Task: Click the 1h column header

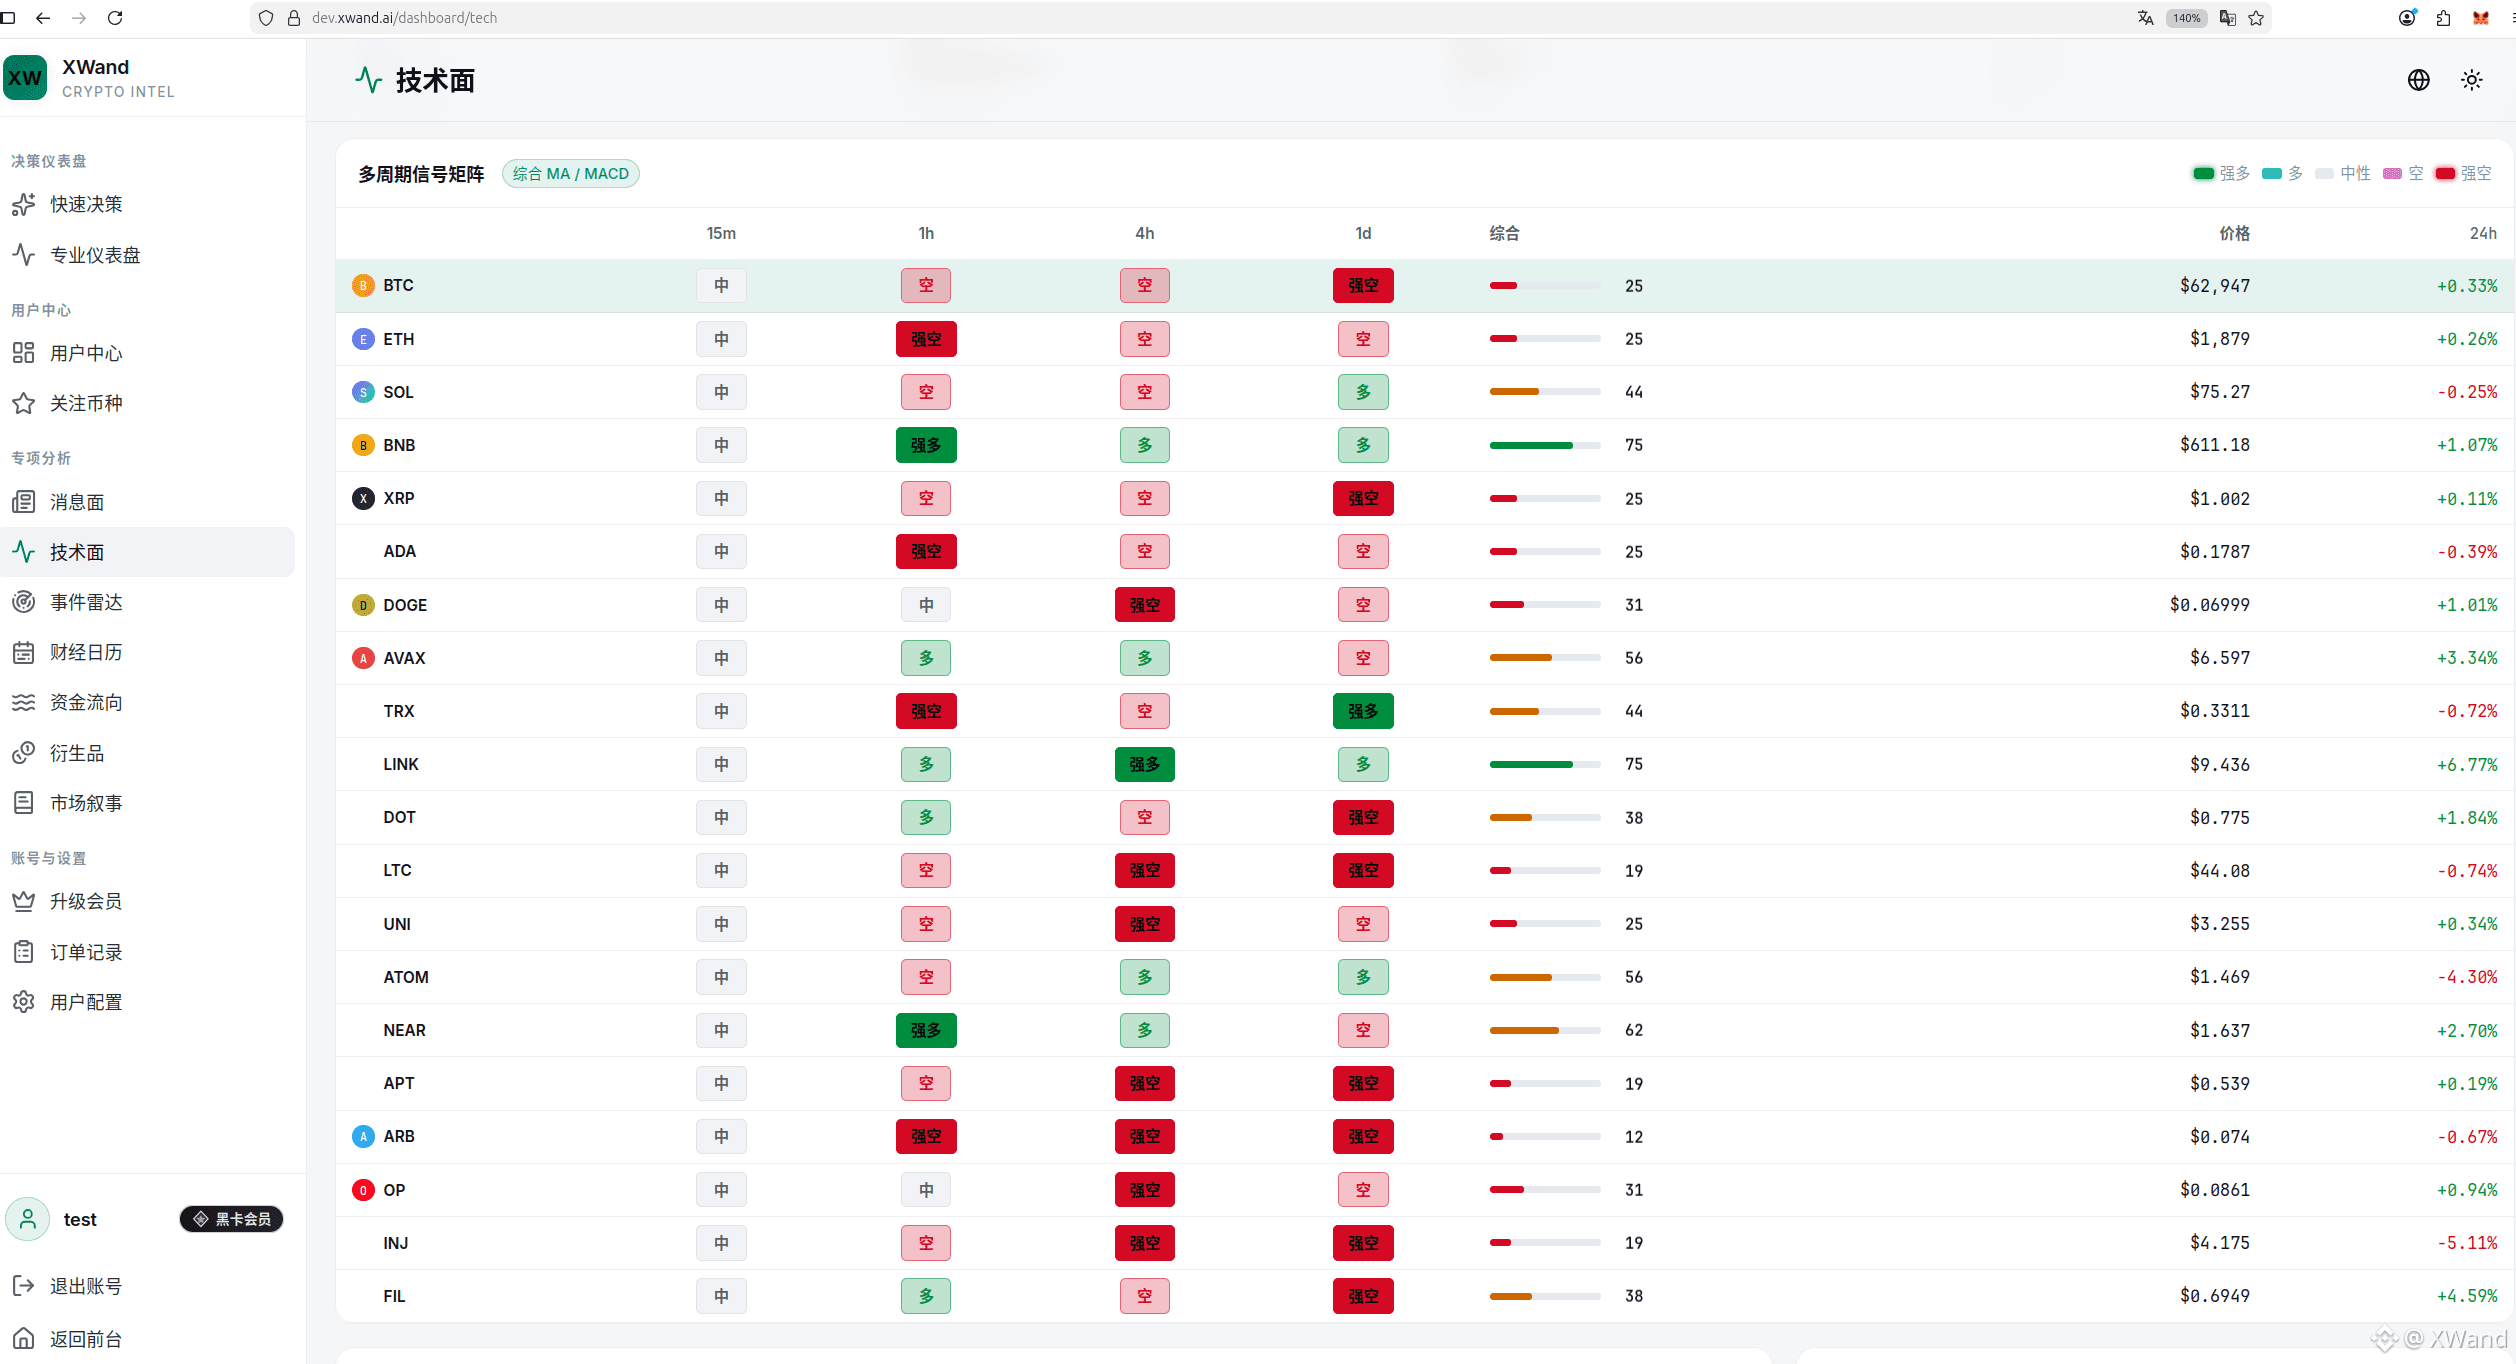Action: tap(926, 233)
